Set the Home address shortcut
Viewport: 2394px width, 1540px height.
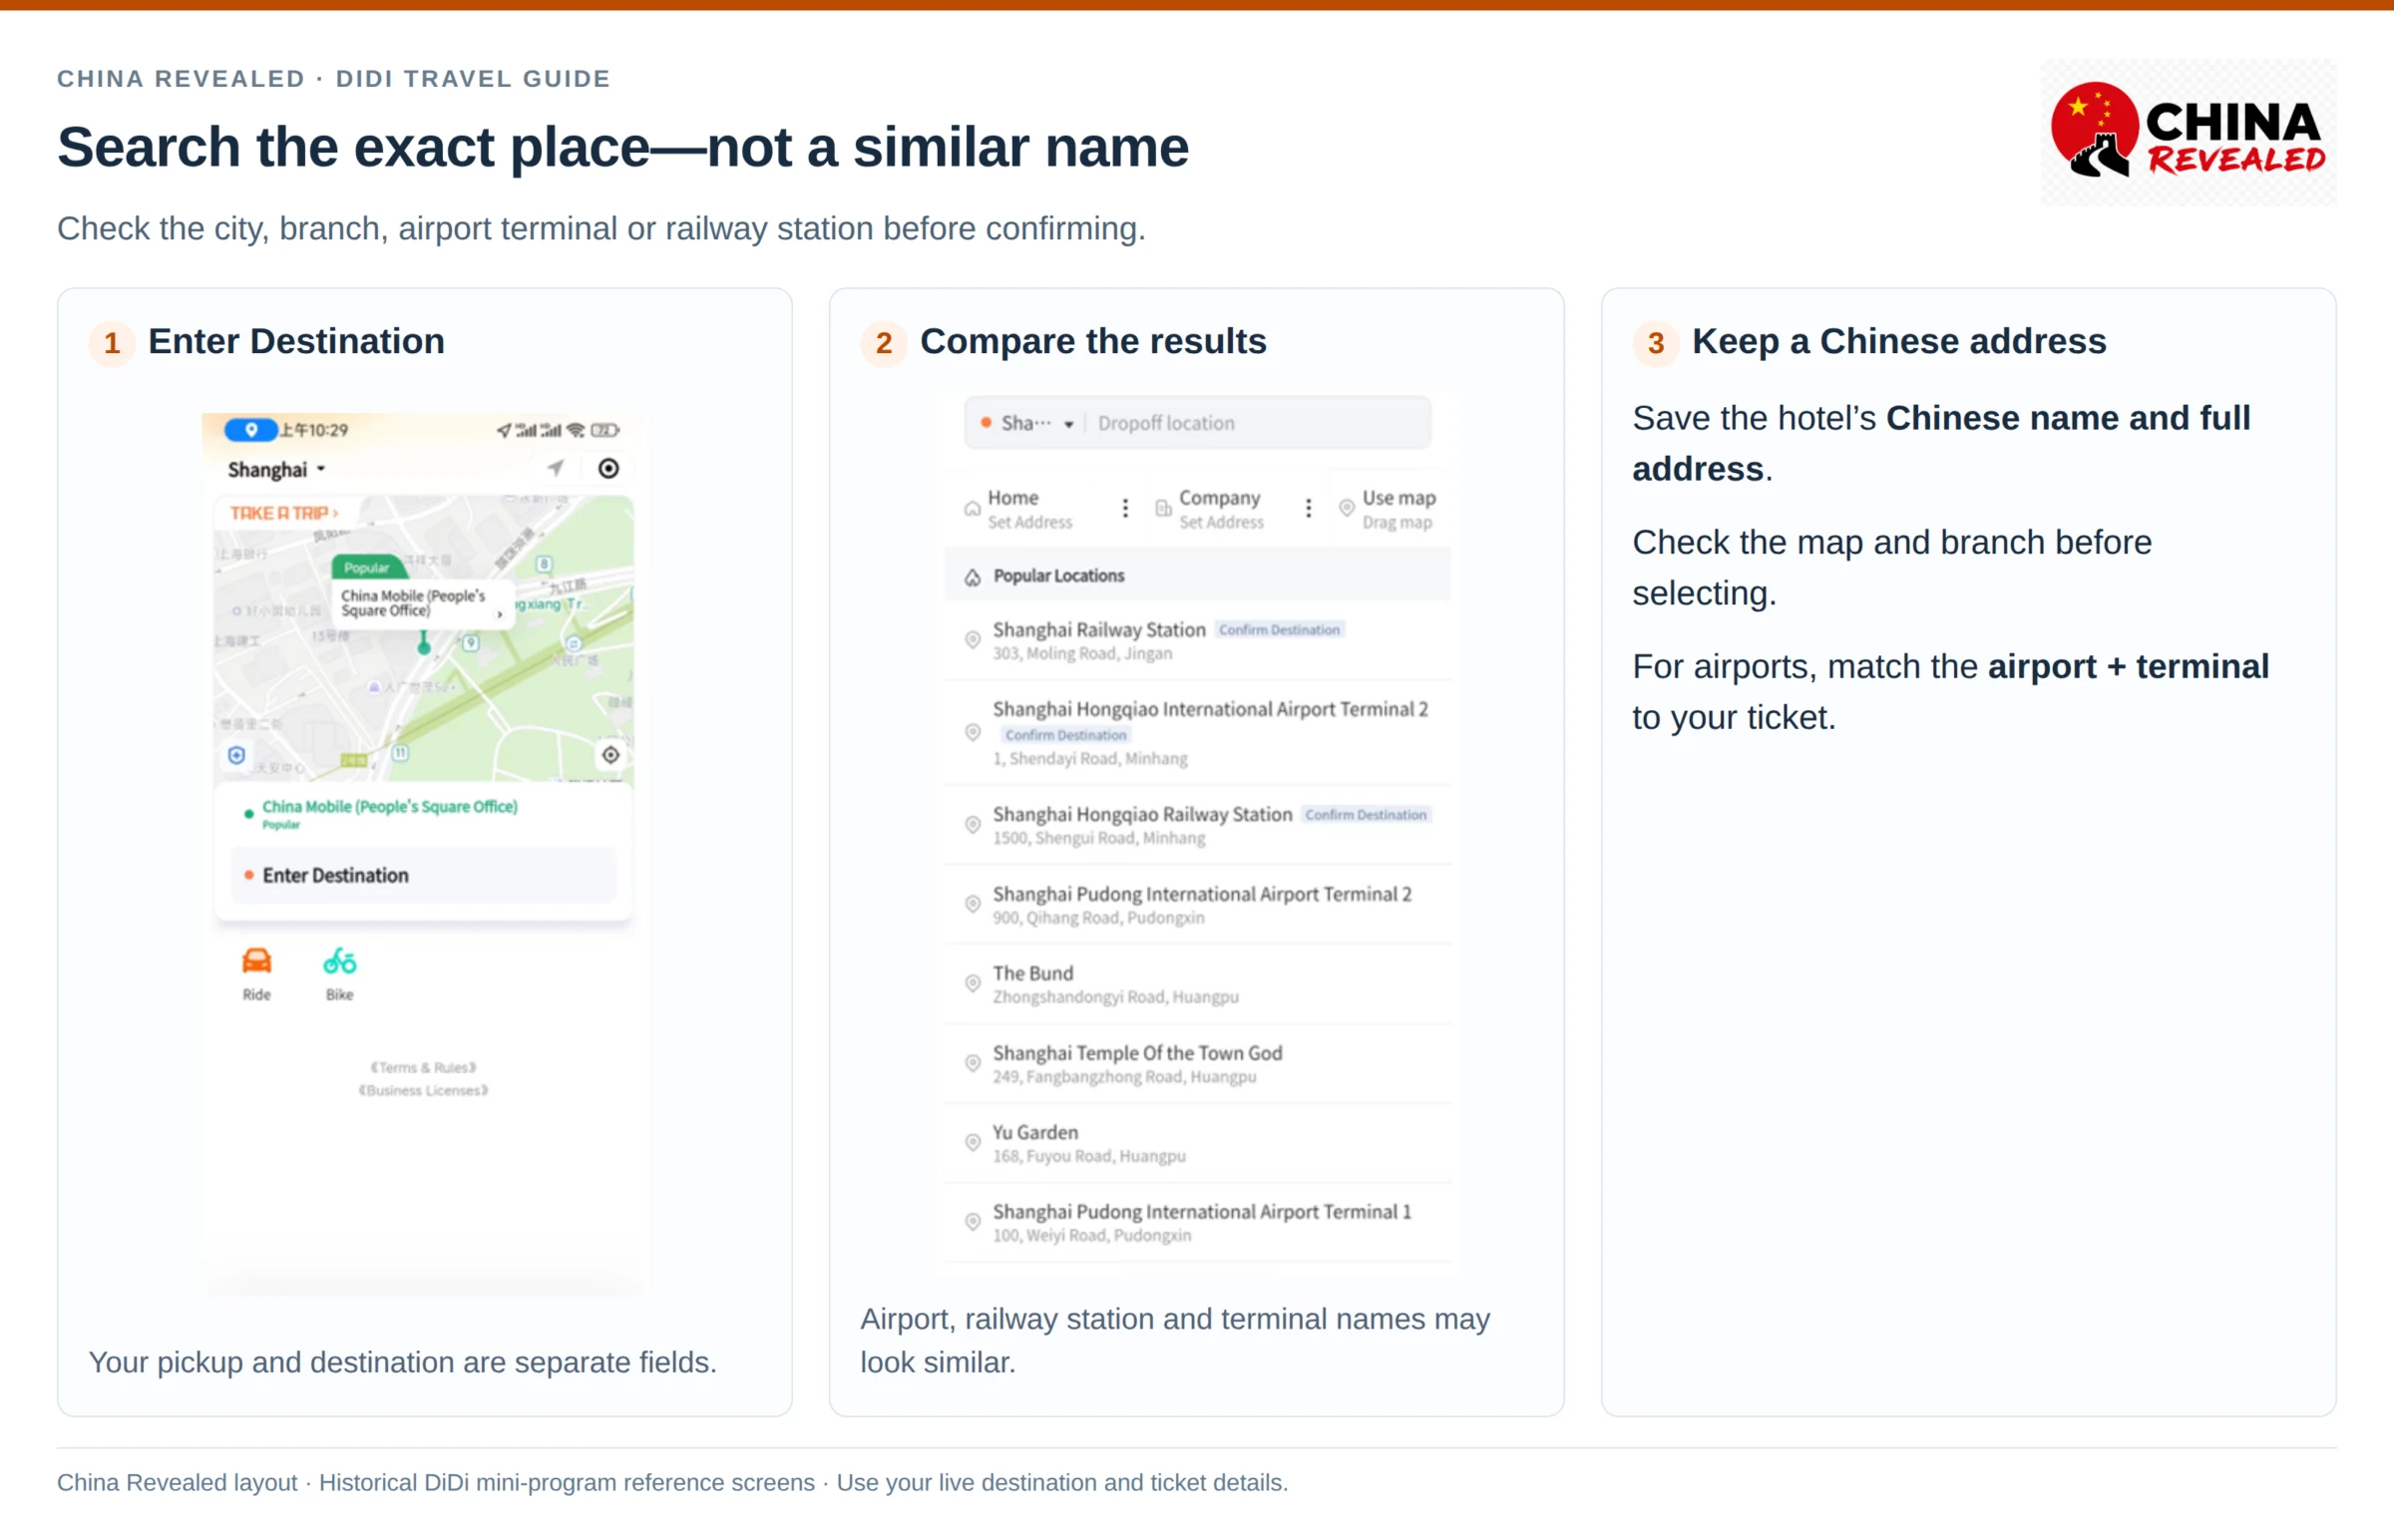click(x=1028, y=509)
